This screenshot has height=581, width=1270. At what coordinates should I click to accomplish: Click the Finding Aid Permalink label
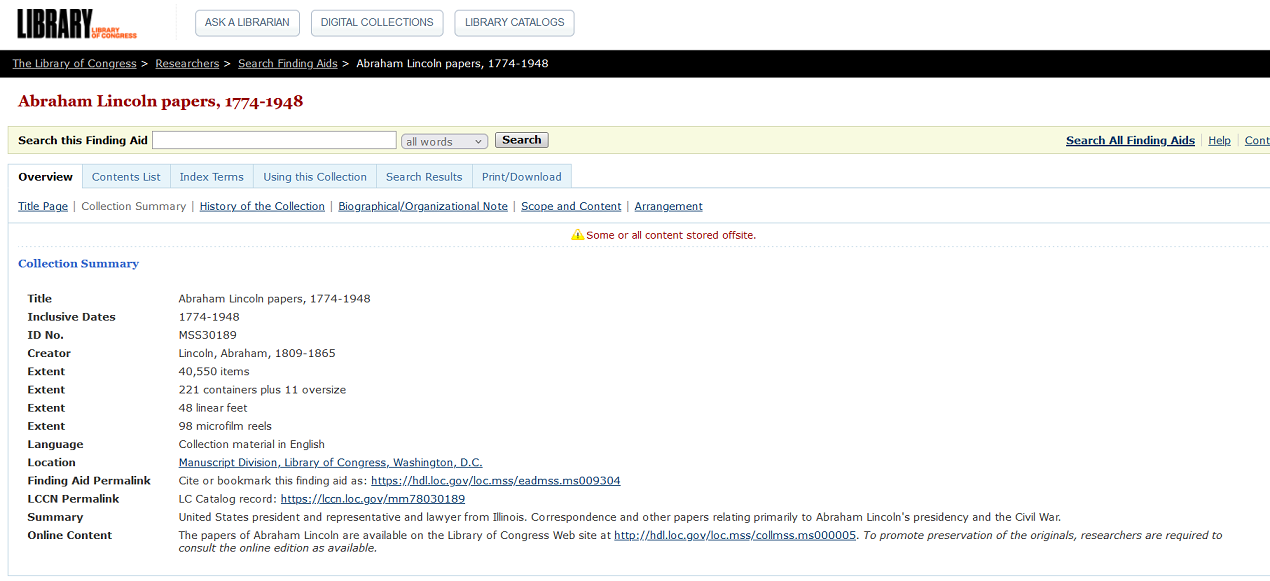pos(89,481)
